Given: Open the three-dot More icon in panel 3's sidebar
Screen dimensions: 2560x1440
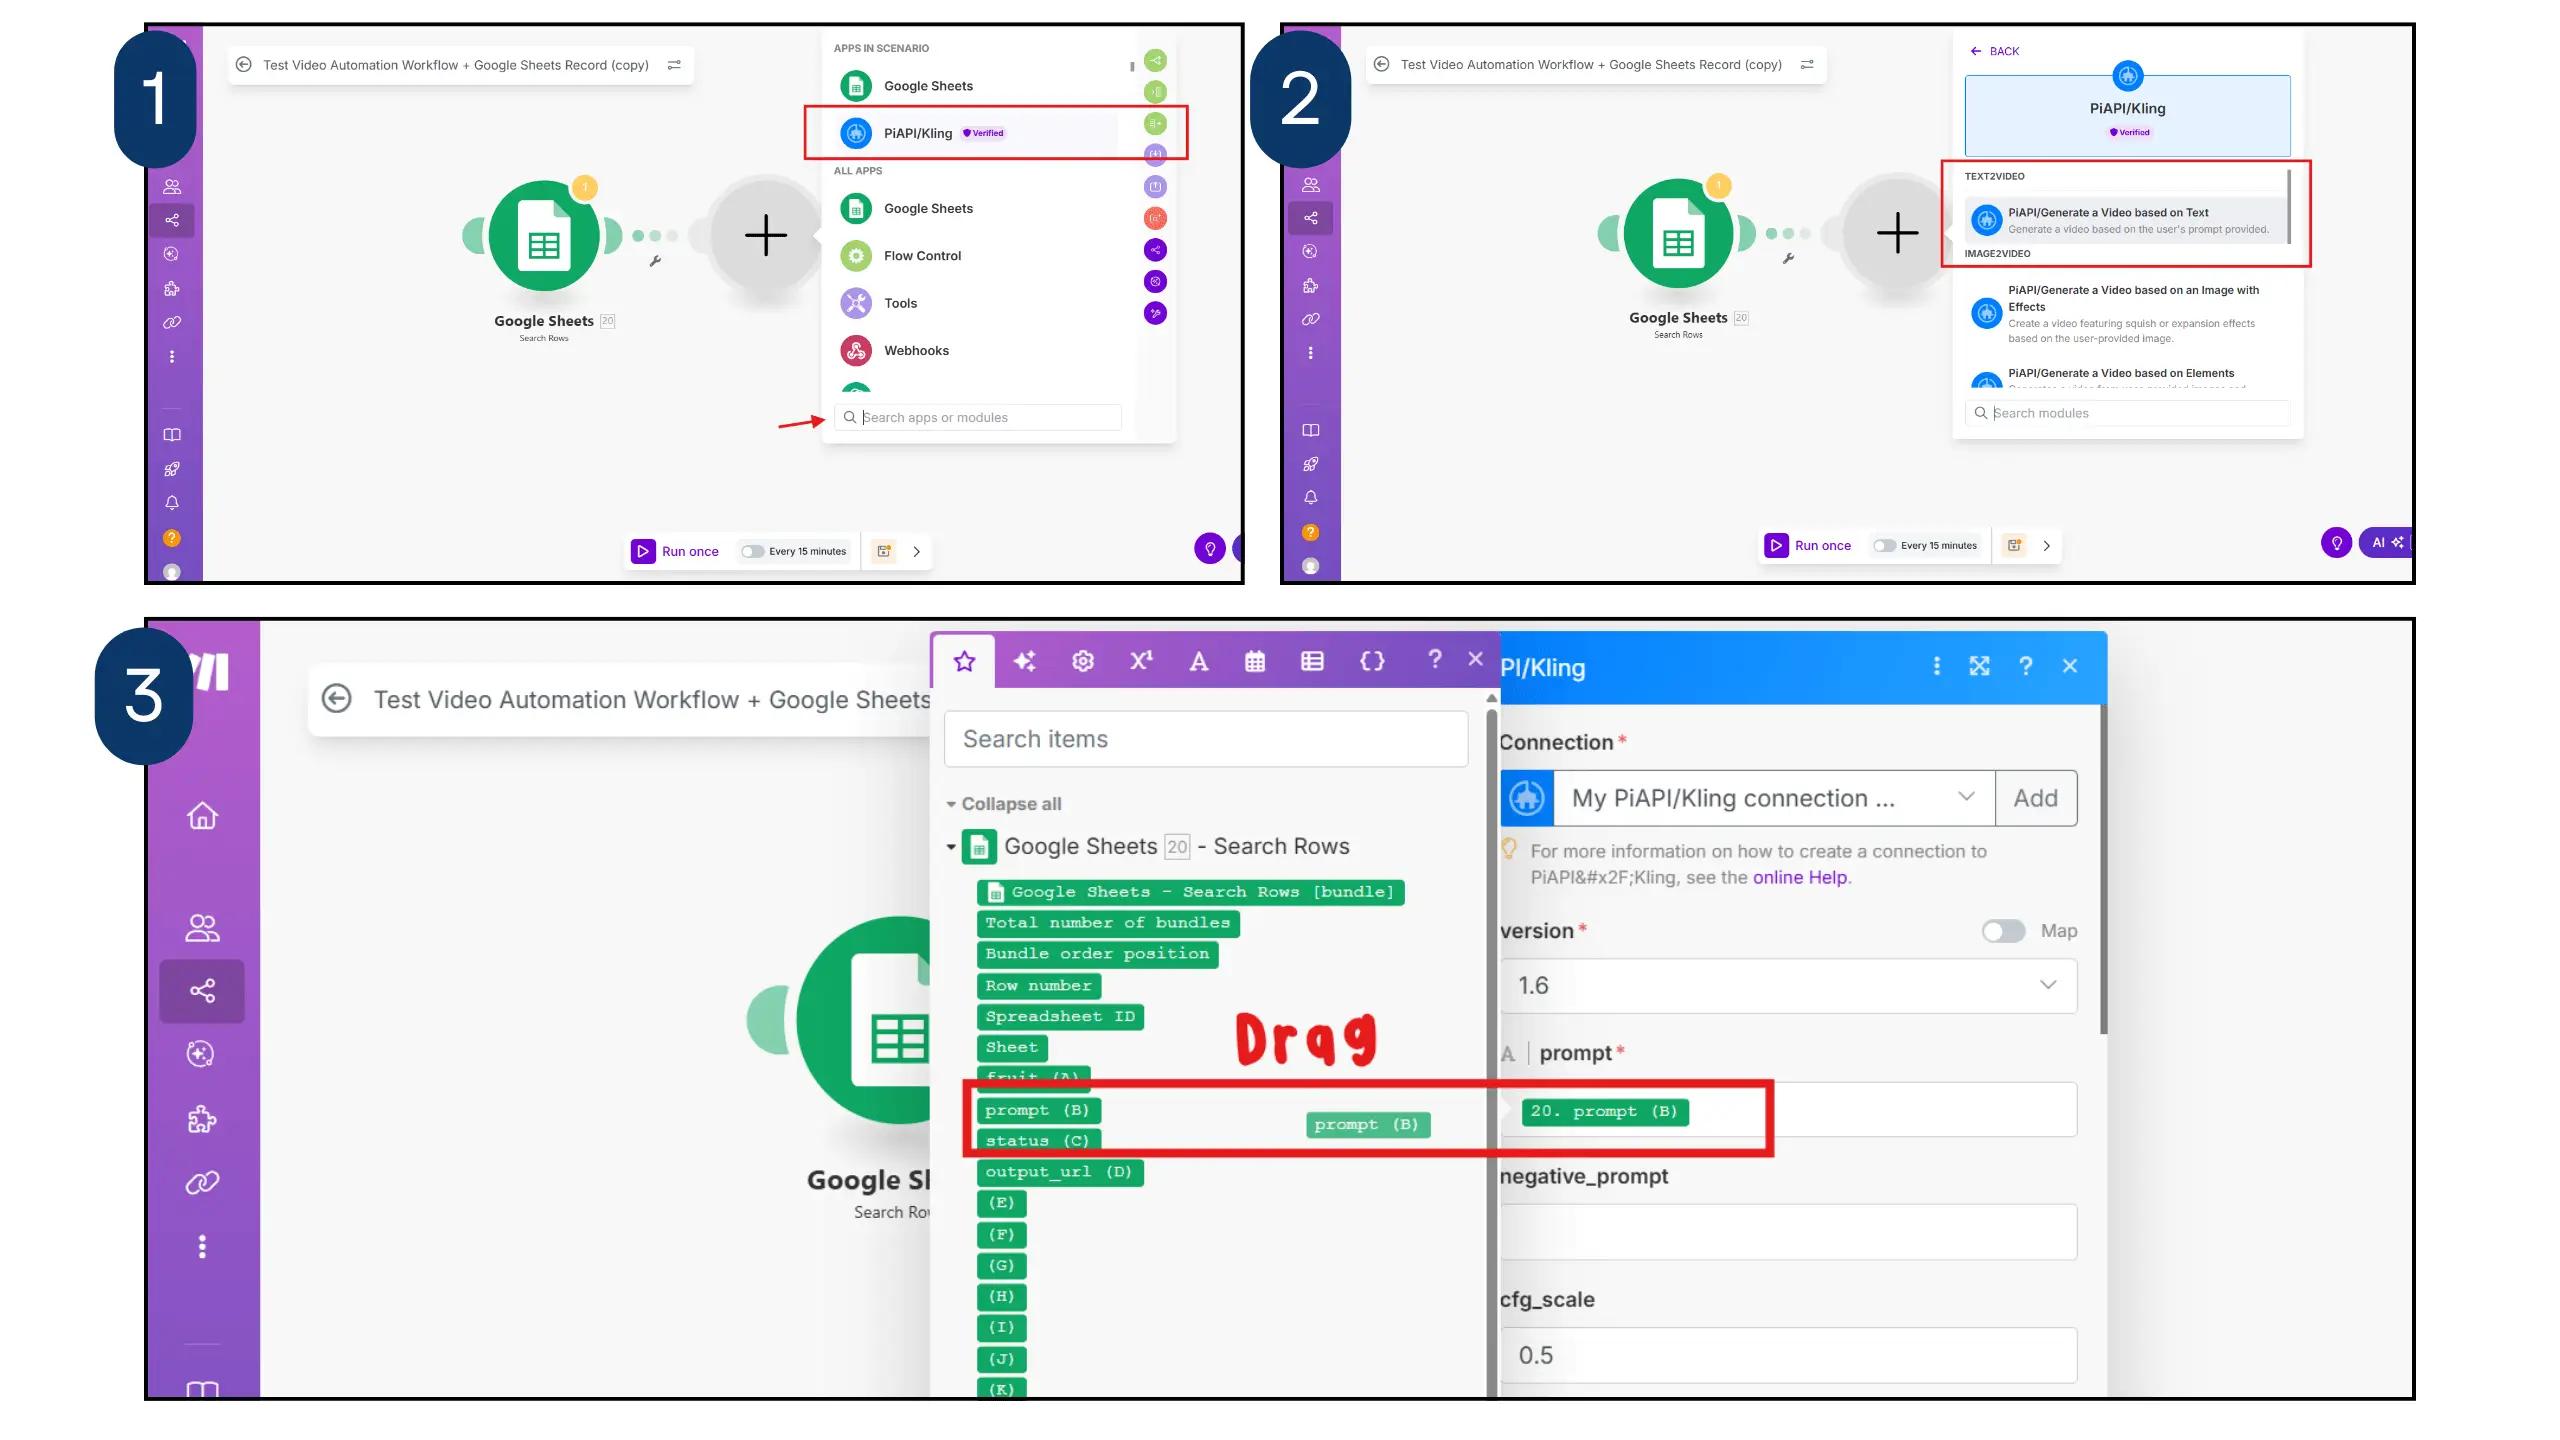Looking at the screenshot, I should (x=202, y=1246).
